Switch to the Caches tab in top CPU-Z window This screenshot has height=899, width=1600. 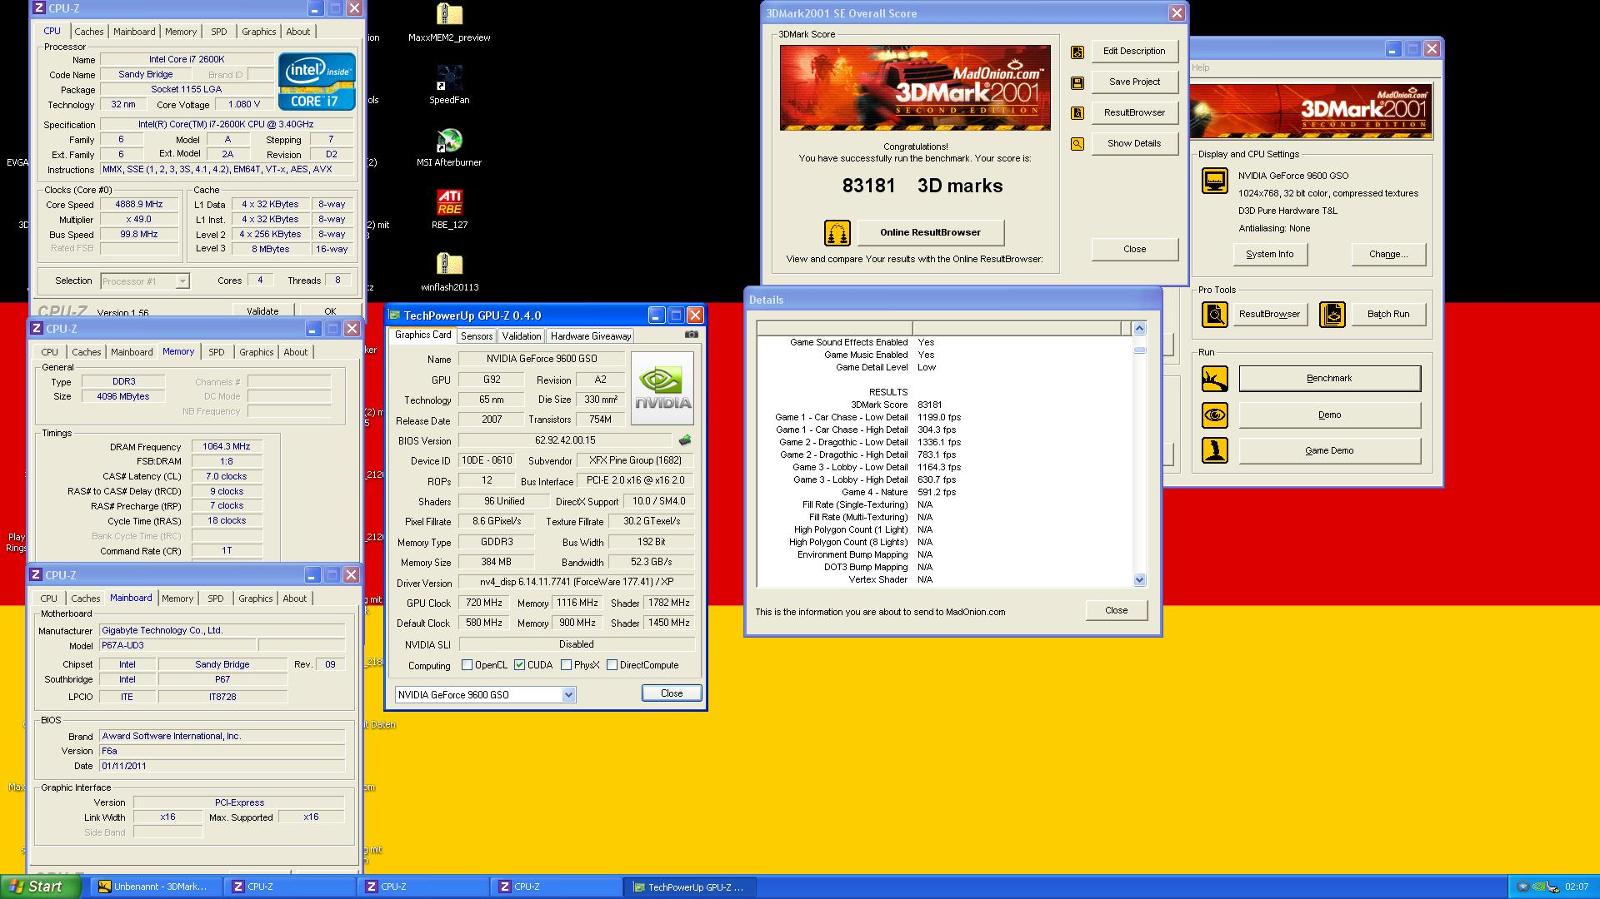[89, 32]
